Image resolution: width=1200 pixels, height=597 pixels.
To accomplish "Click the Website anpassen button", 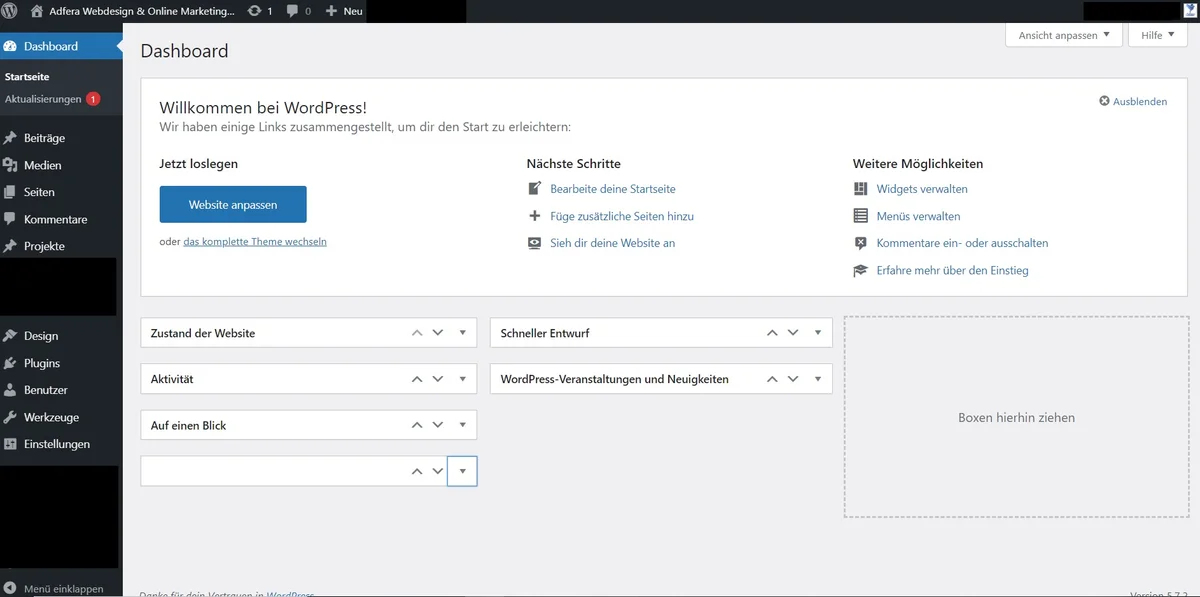I will point(232,203).
